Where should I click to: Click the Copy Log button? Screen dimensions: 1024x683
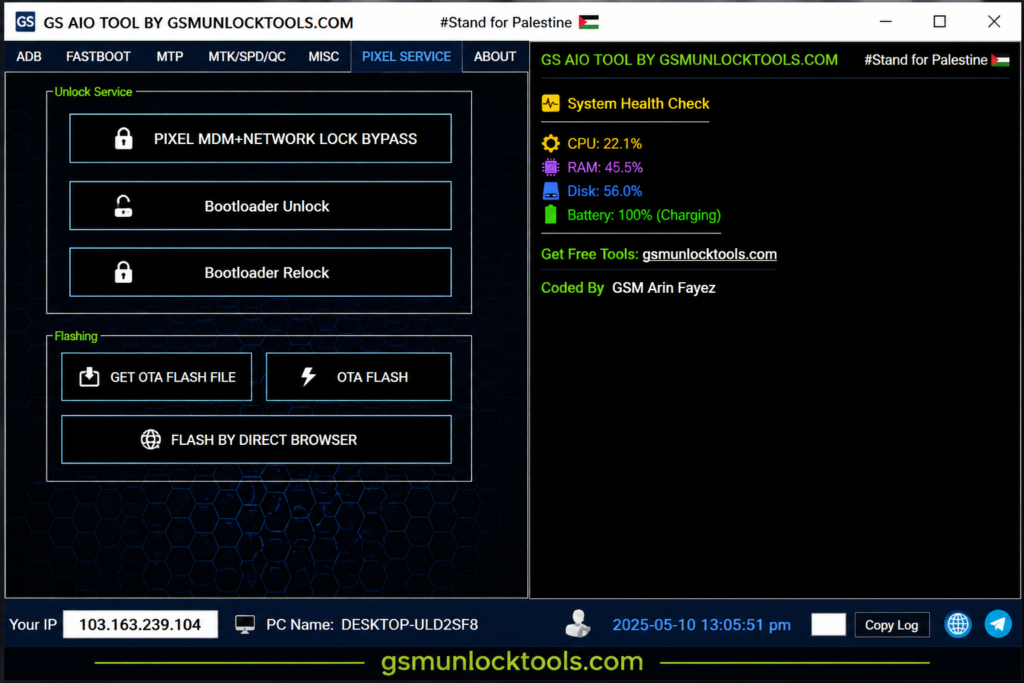[891, 625]
